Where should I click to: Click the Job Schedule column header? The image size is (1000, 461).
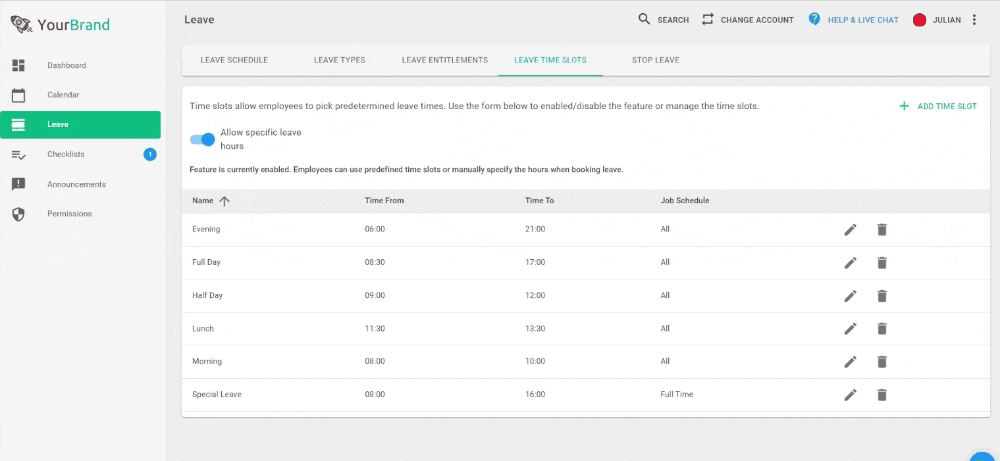pos(685,201)
